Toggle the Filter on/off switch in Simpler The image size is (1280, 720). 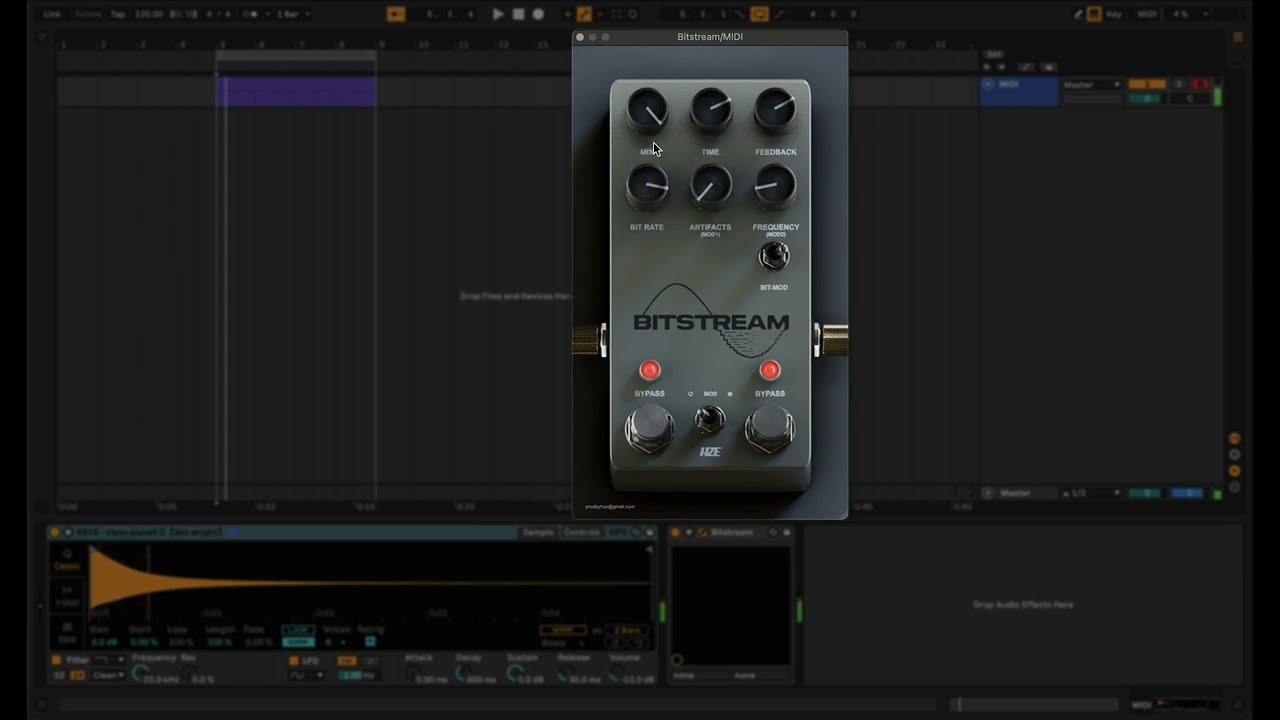point(56,660)
